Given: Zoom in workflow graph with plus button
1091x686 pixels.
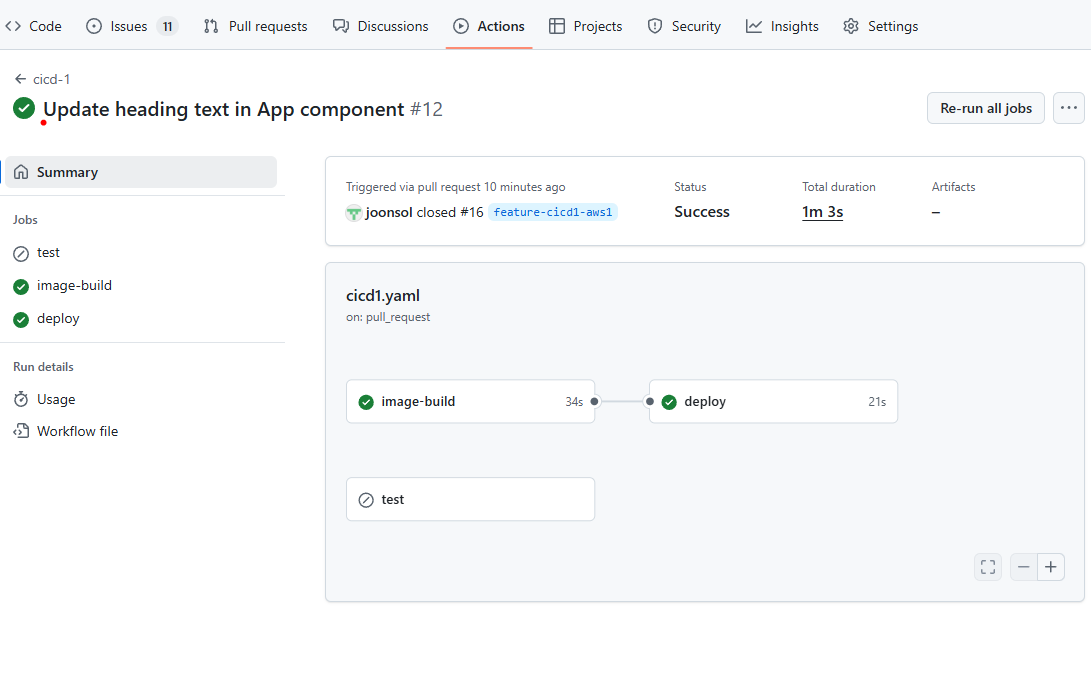Looking at the screenshot, I should [x=1051, y=567].
